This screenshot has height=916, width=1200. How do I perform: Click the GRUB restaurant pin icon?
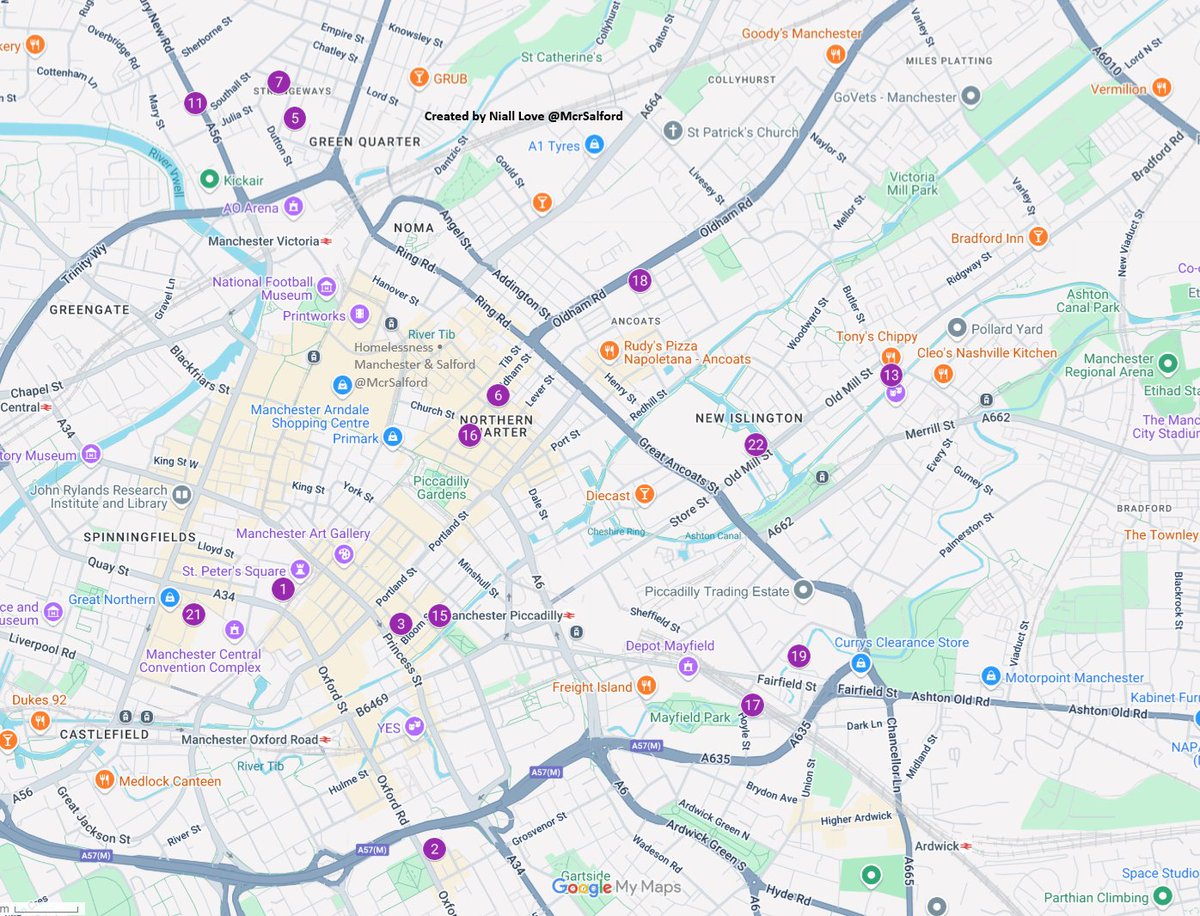click(x=421, y=77)
